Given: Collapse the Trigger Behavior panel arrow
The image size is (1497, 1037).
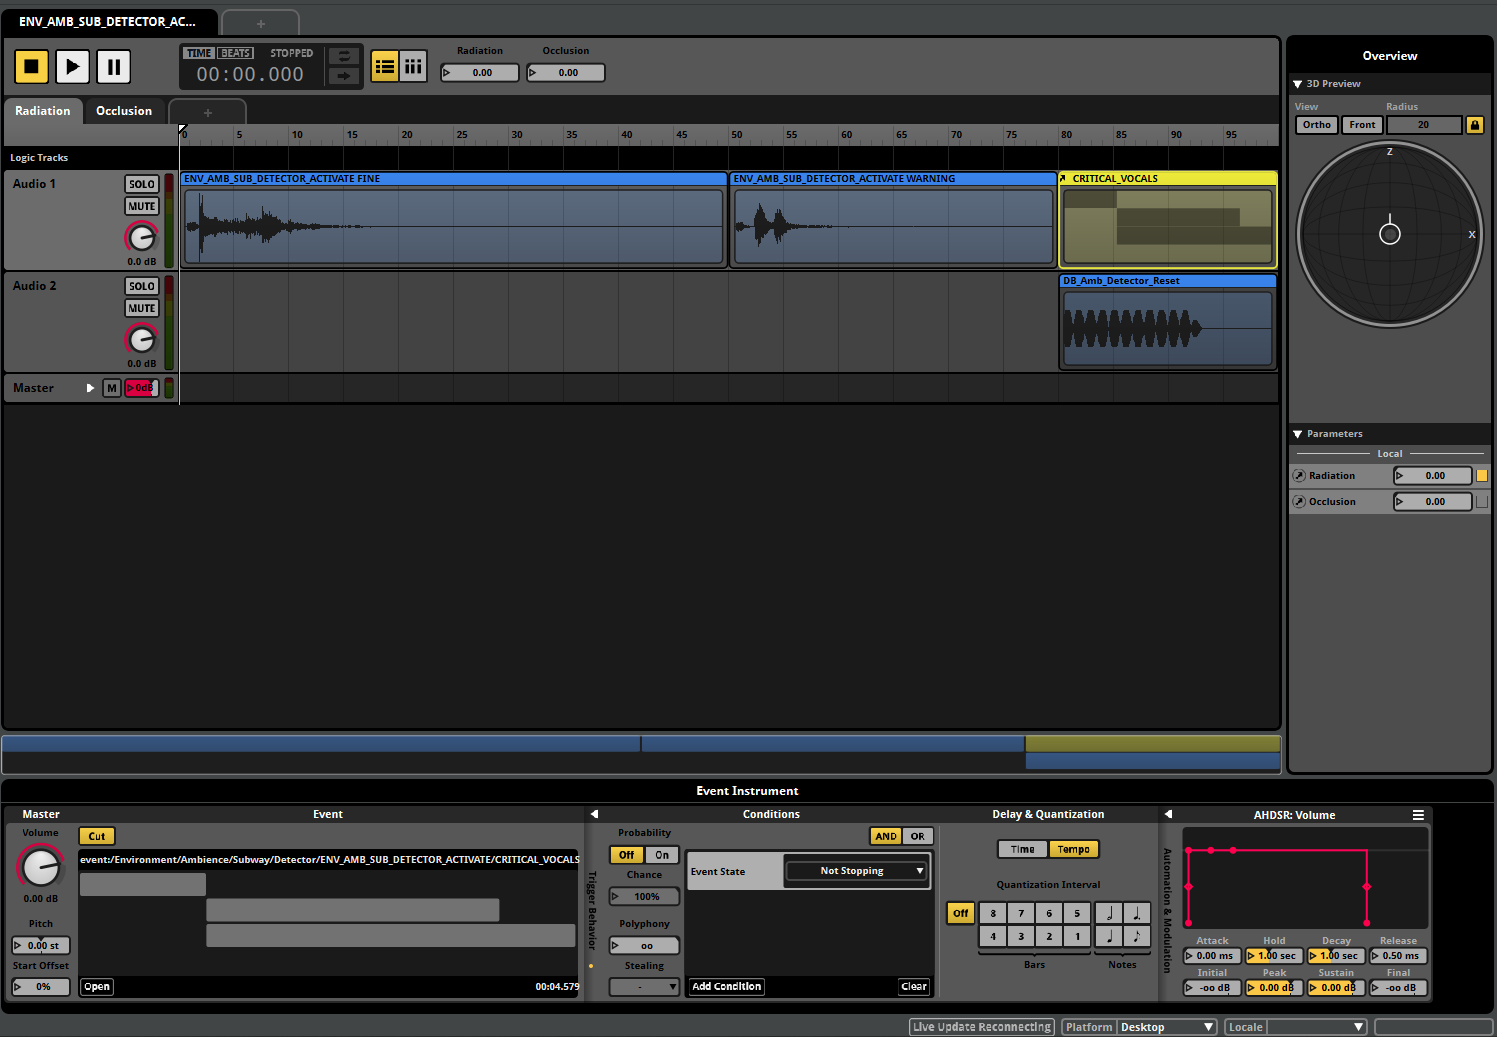Looking at the screenshot, I should (594, 814).
